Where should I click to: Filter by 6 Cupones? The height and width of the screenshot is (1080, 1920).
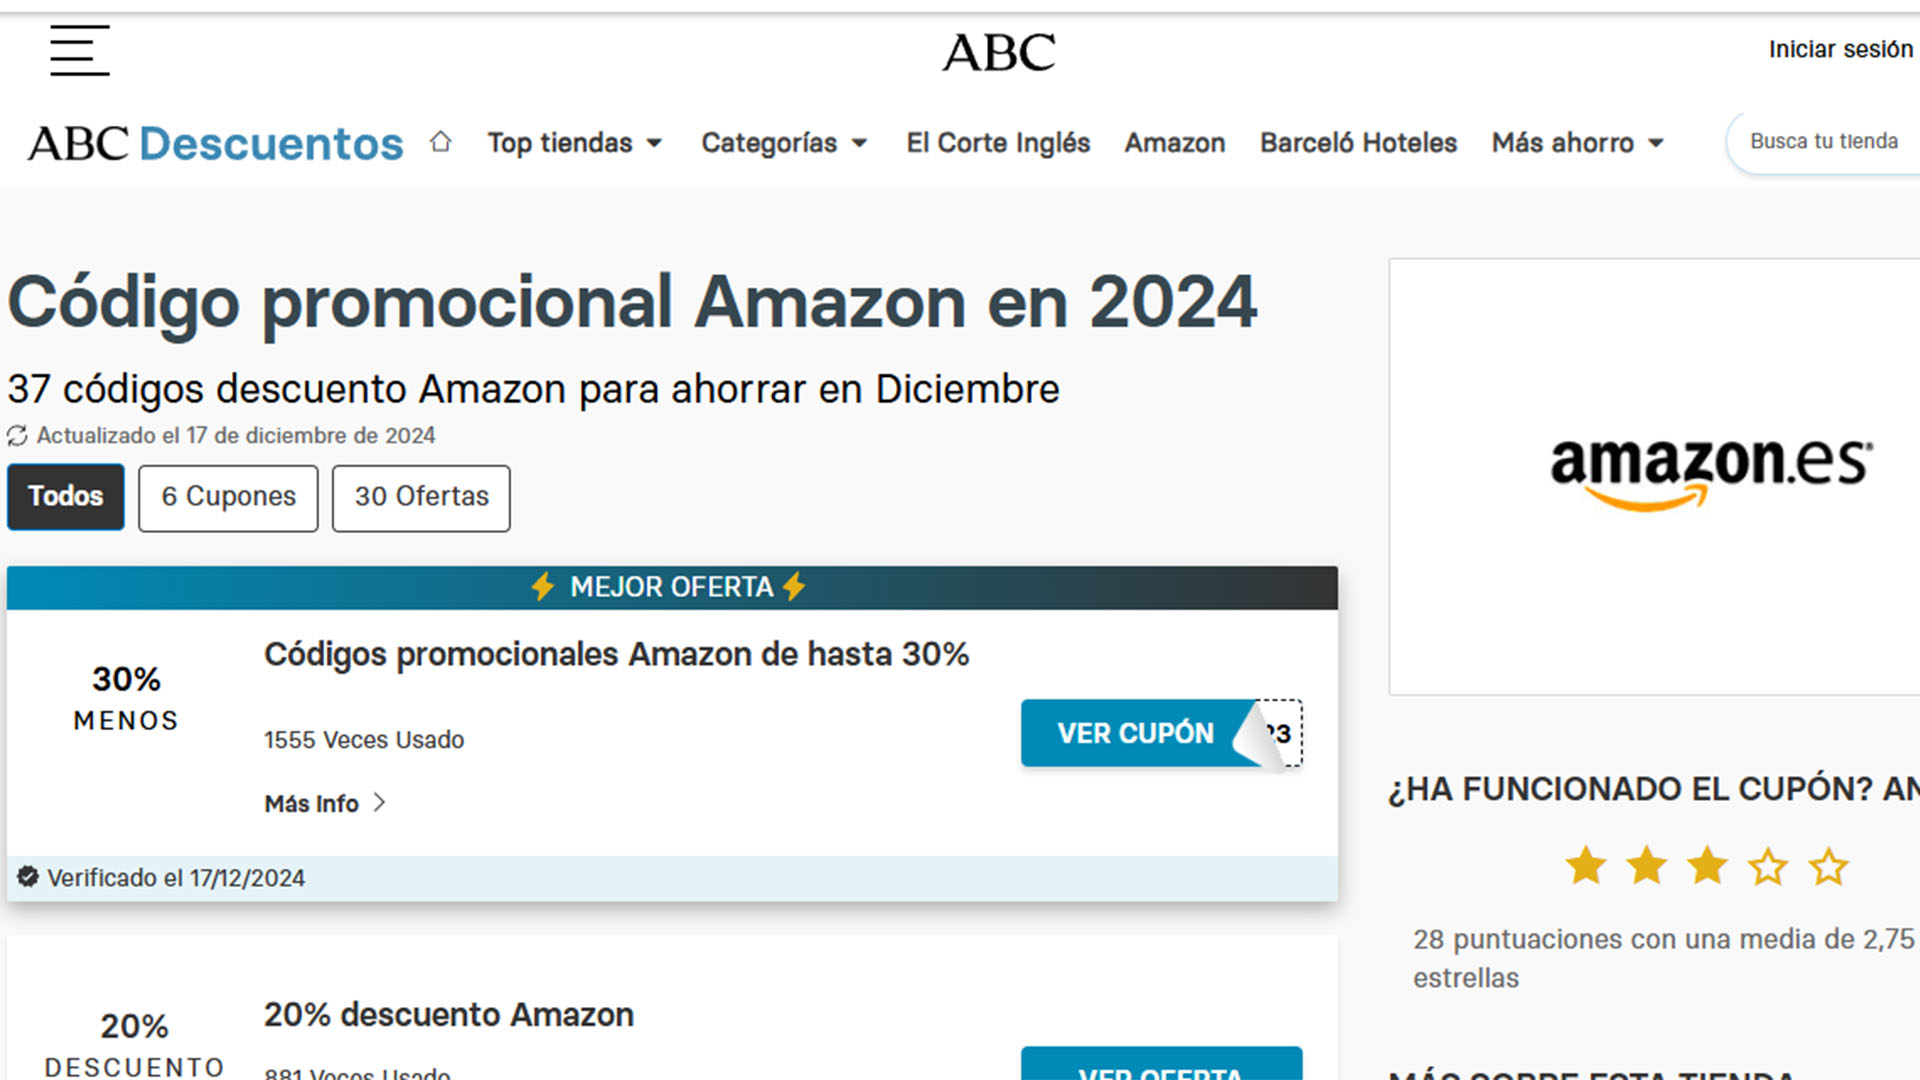tap(228, 497)
